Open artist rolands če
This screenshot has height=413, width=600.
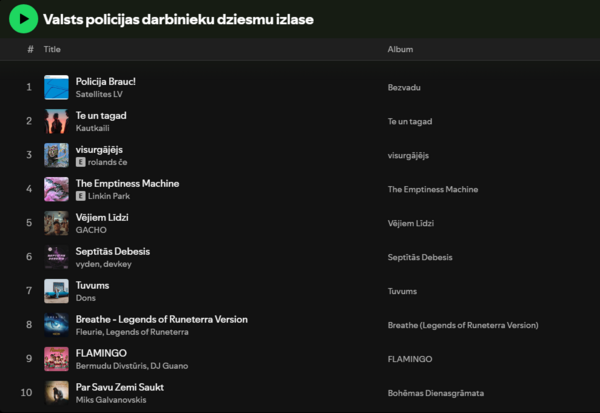point(108,162)
